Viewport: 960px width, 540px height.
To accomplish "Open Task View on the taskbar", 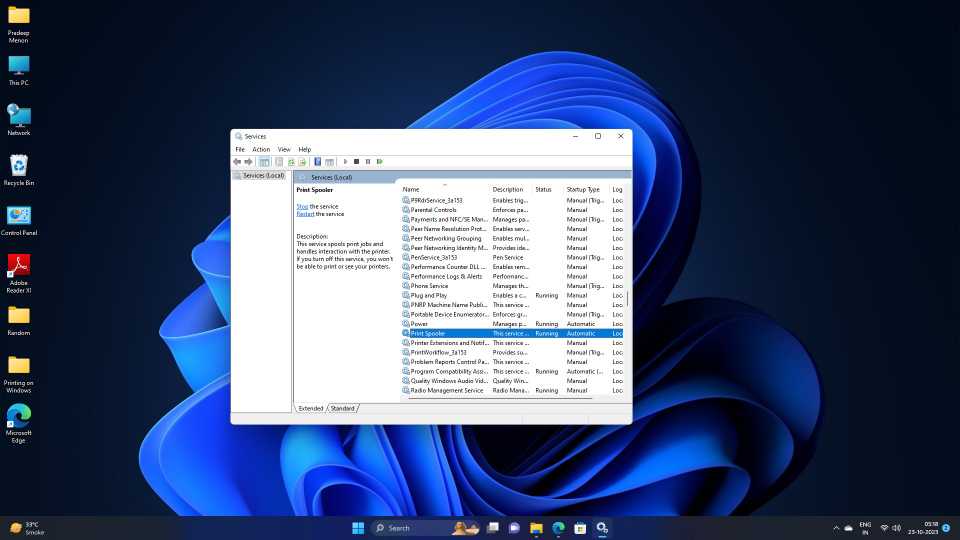I will pos(493,528).
